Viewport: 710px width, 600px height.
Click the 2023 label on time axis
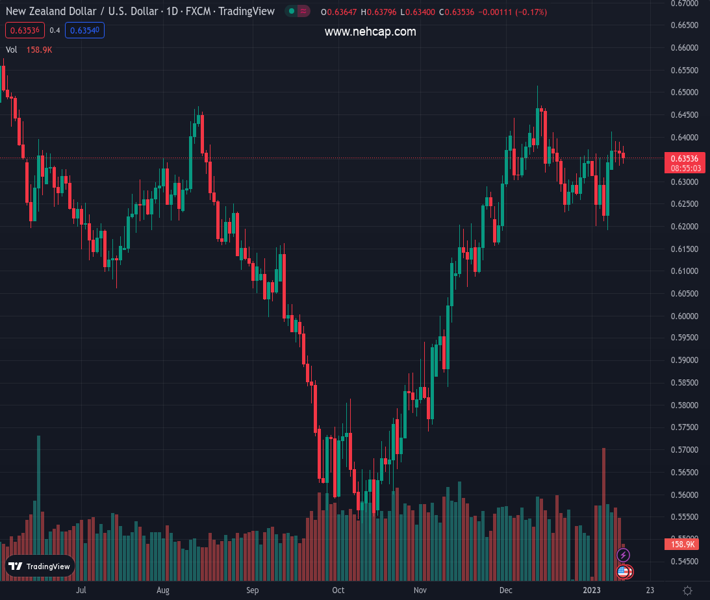coord(592,590)
